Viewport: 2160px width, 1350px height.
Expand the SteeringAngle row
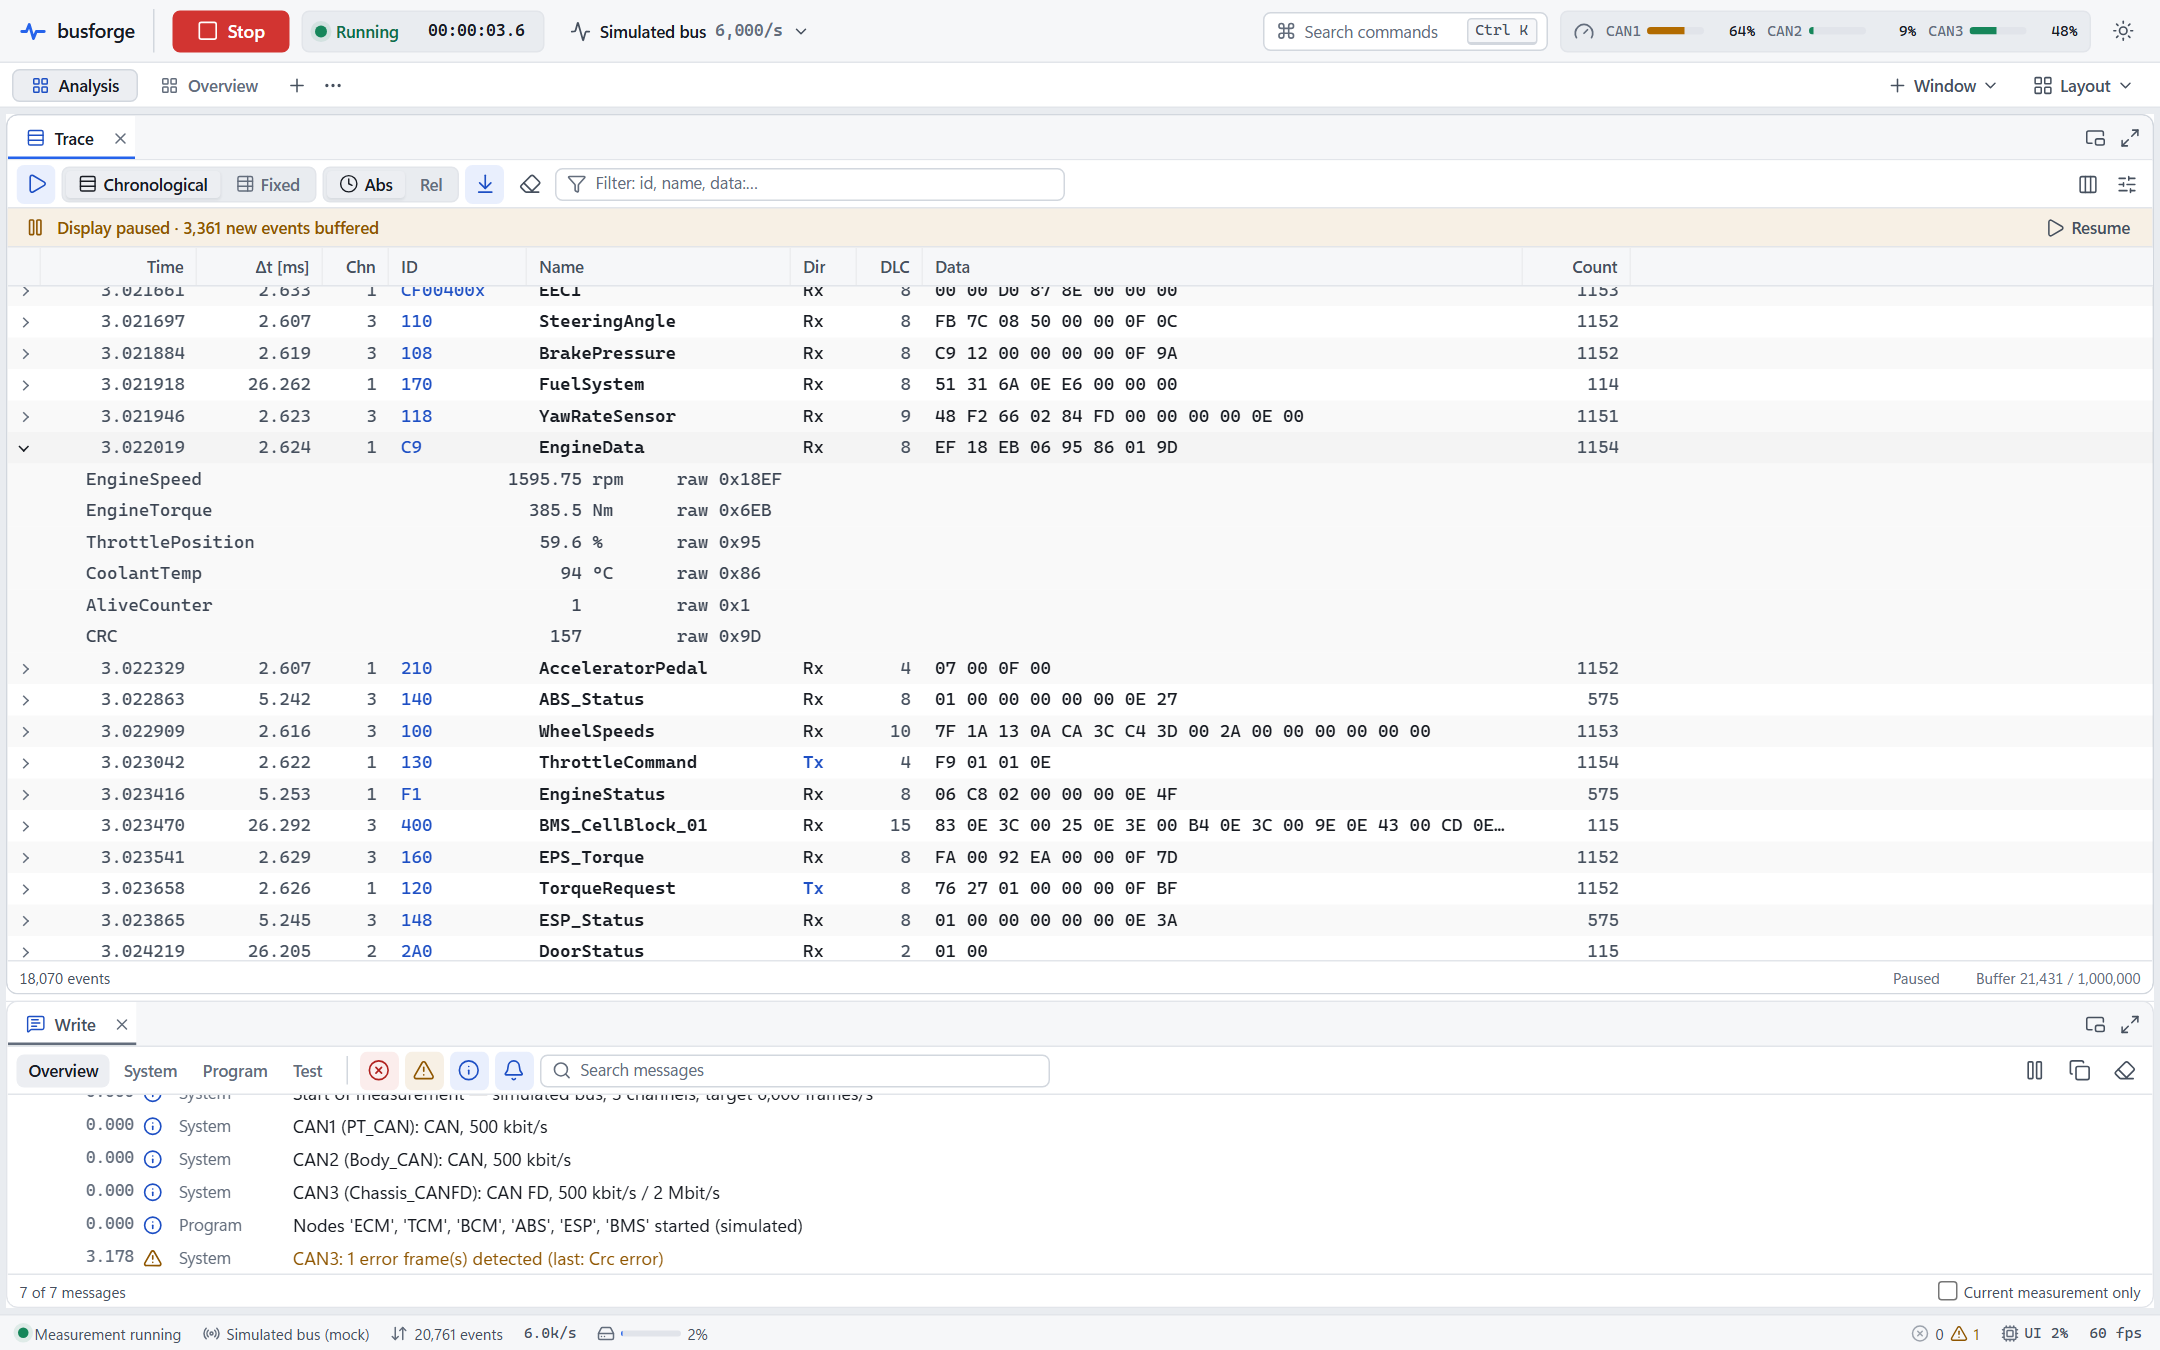25,322
